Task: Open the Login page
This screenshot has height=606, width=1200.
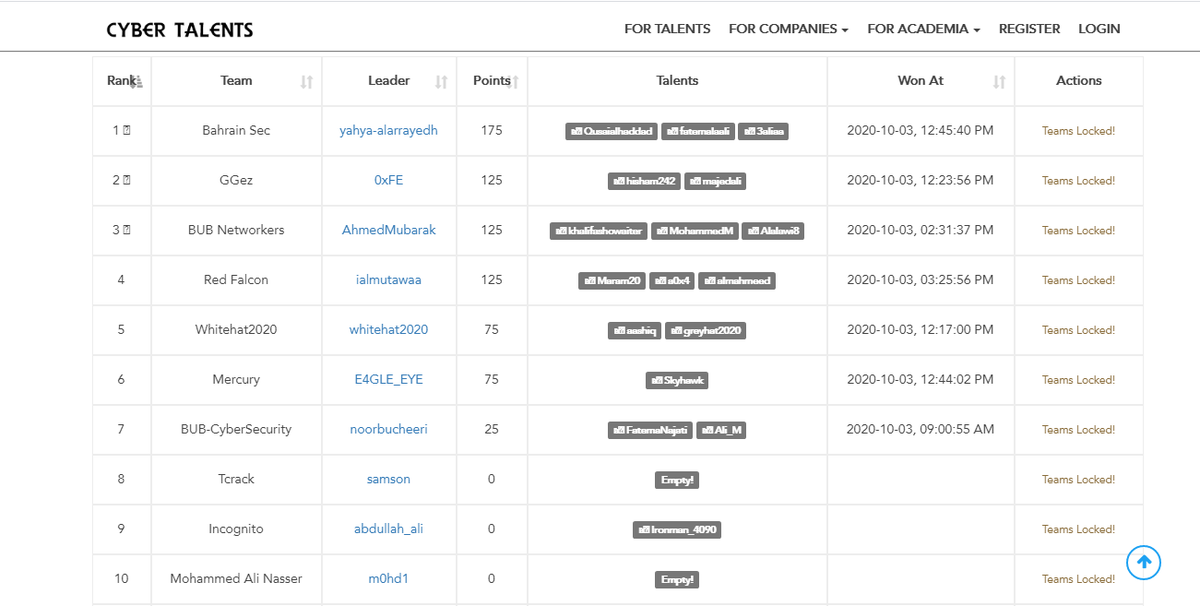Action: (1099, 29)
